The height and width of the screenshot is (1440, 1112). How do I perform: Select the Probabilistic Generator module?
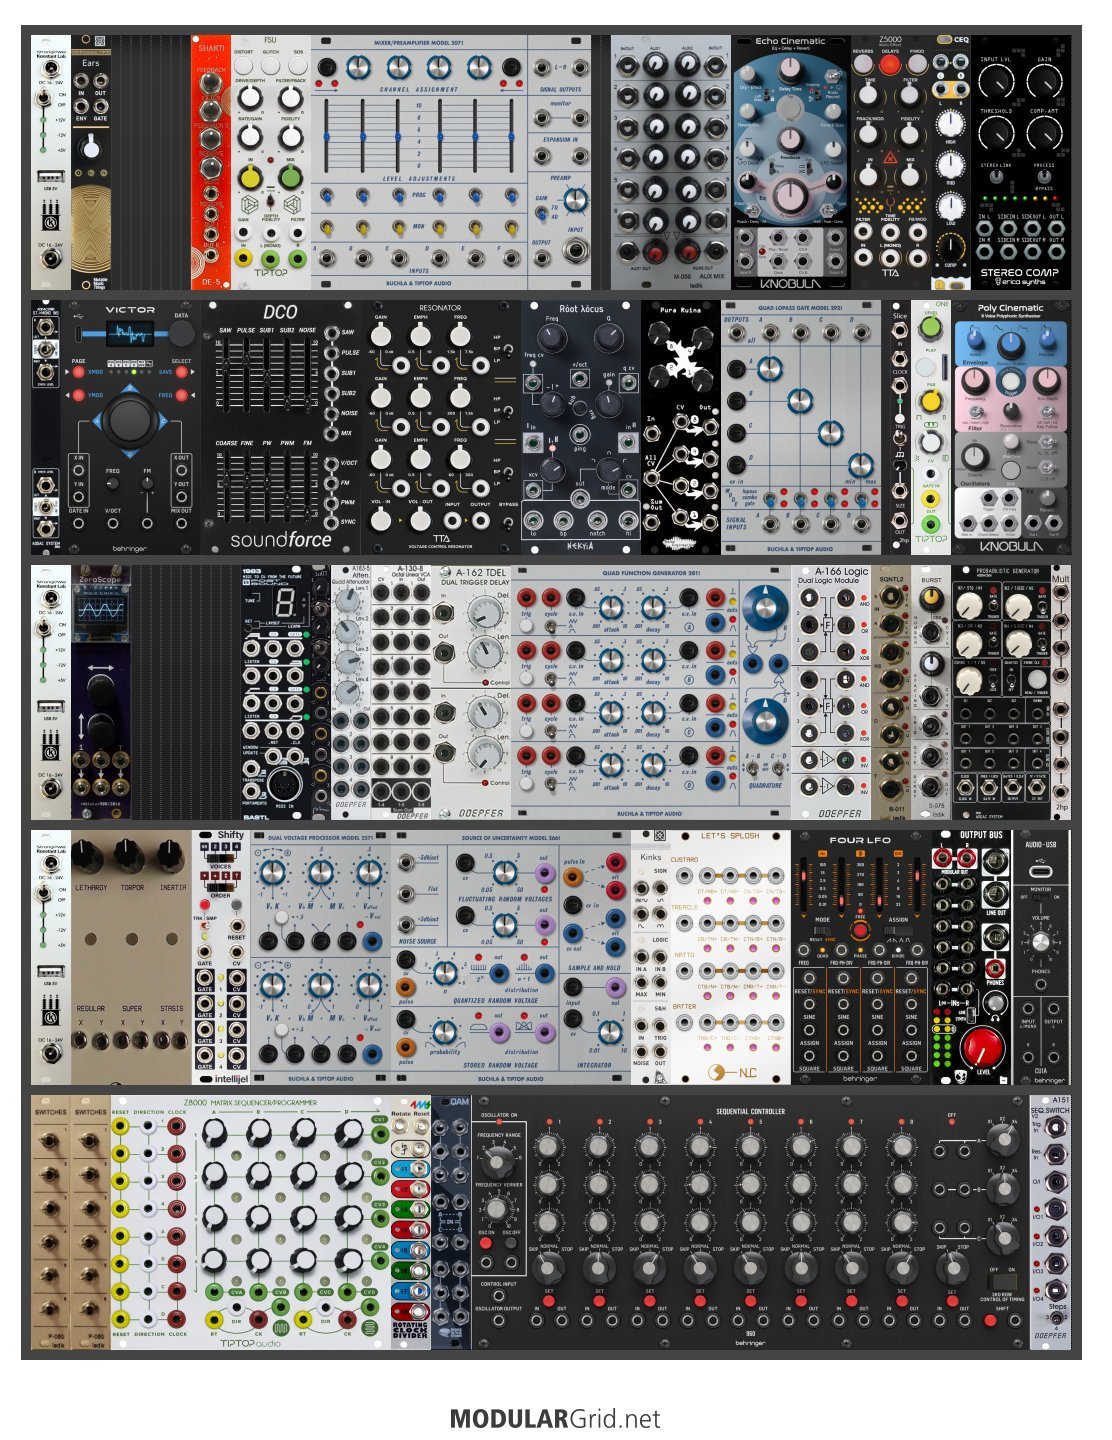click(x=1001, y=693)
